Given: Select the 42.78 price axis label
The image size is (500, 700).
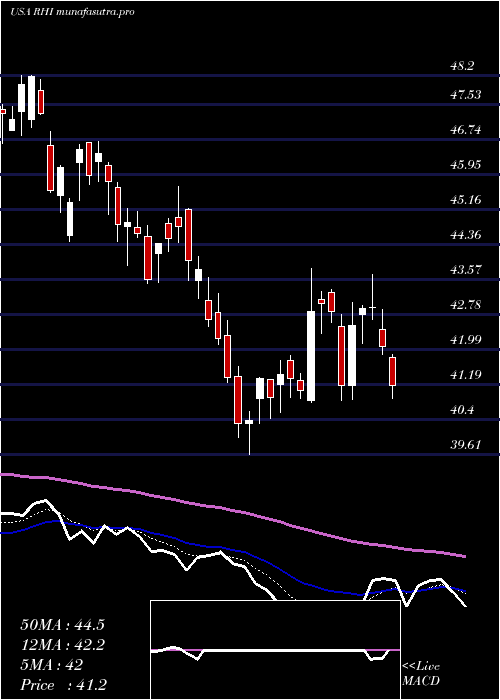Looking at the screenshot, I should click(x=466, y=305).
